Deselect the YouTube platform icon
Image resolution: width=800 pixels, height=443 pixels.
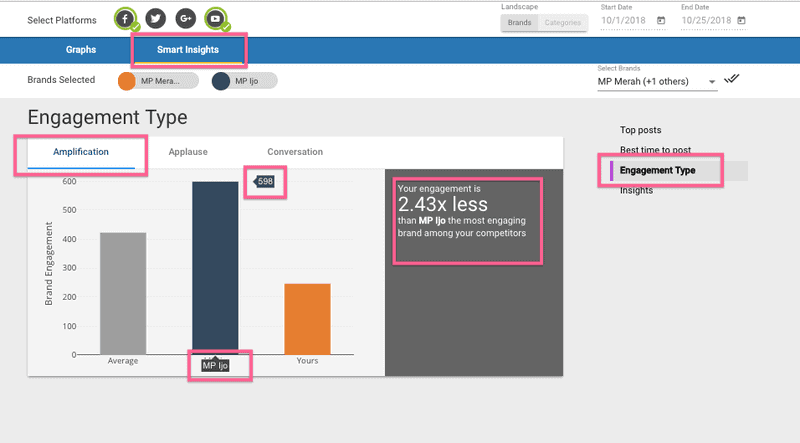coord(215,18)
